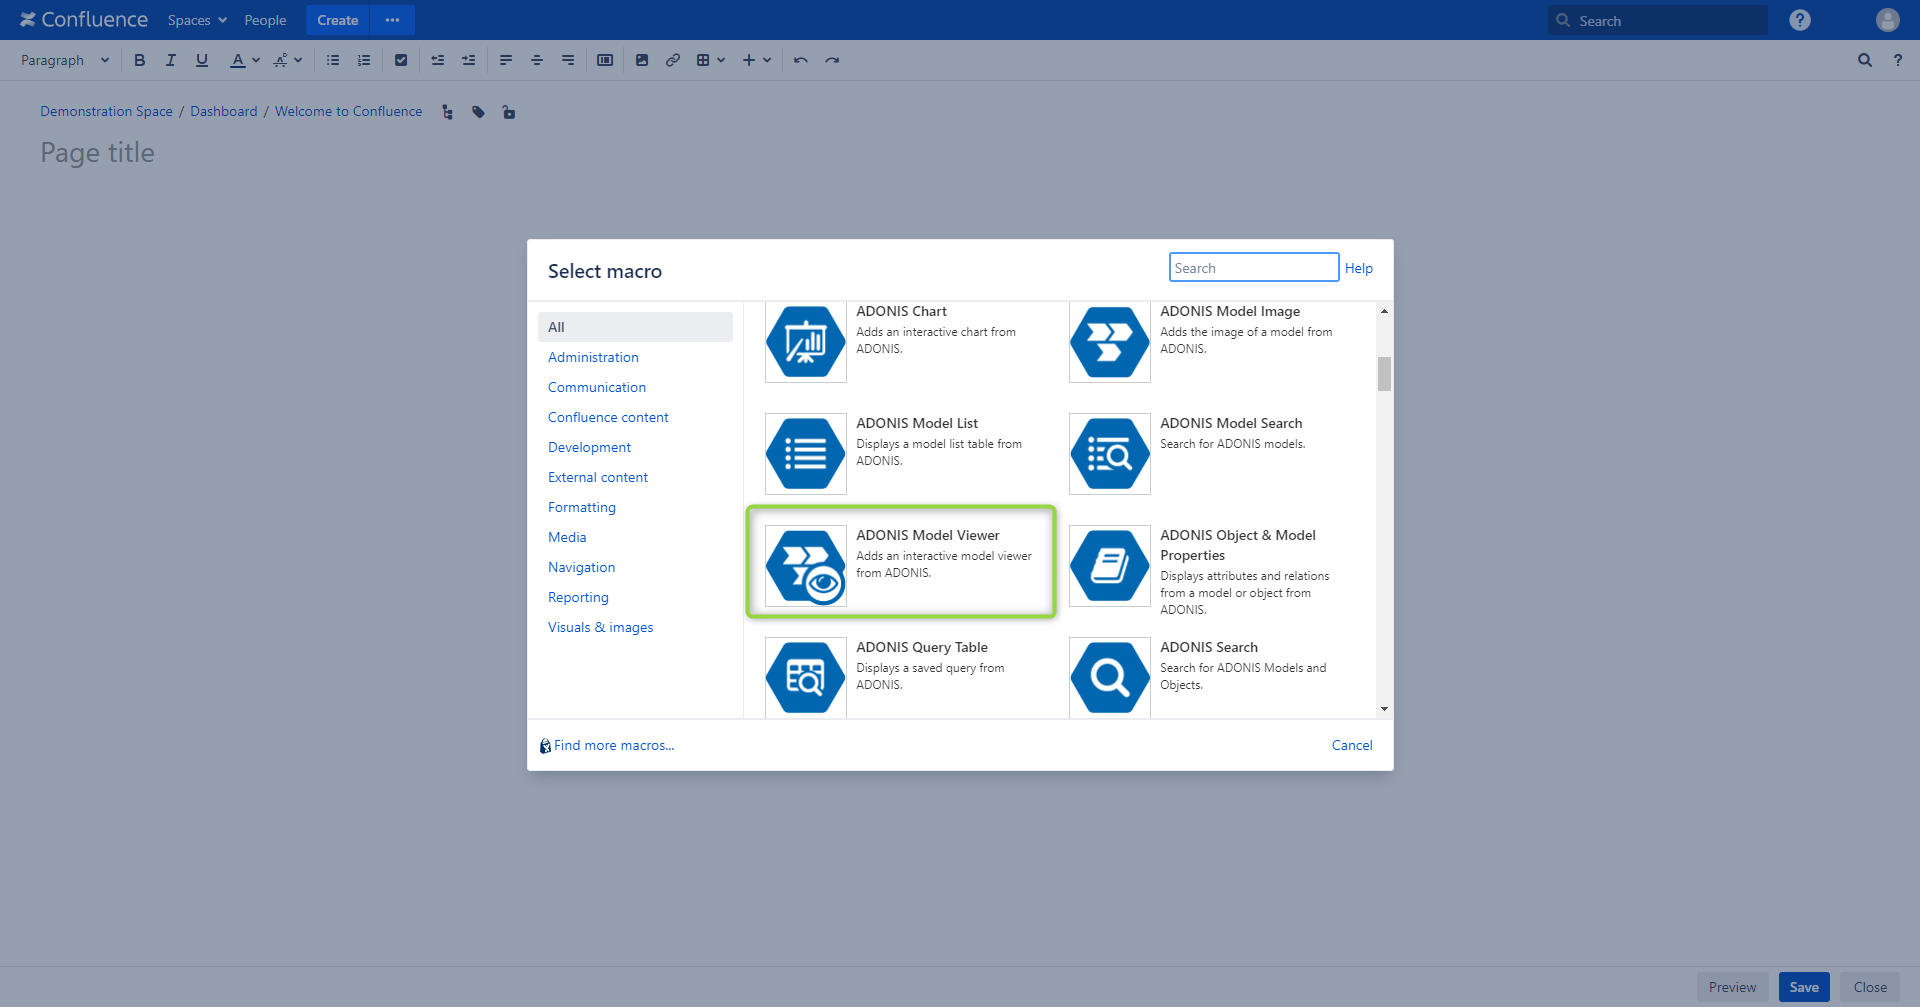Open Find more macros link
This screenshot has height=1007, width=1920.
614,745
